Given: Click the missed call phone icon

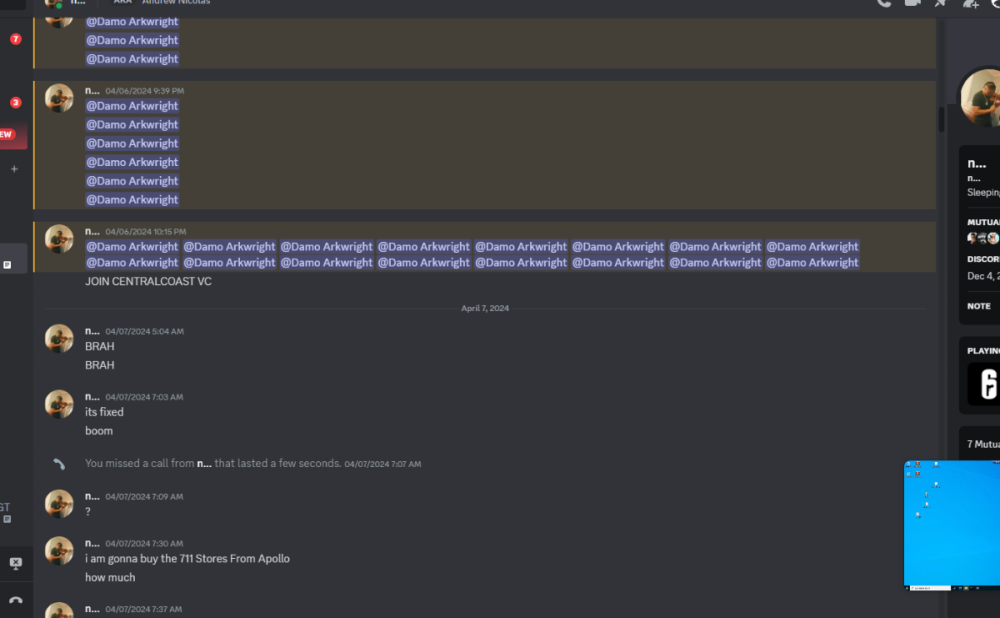Looking at the screenshot, I should point(59,464).
